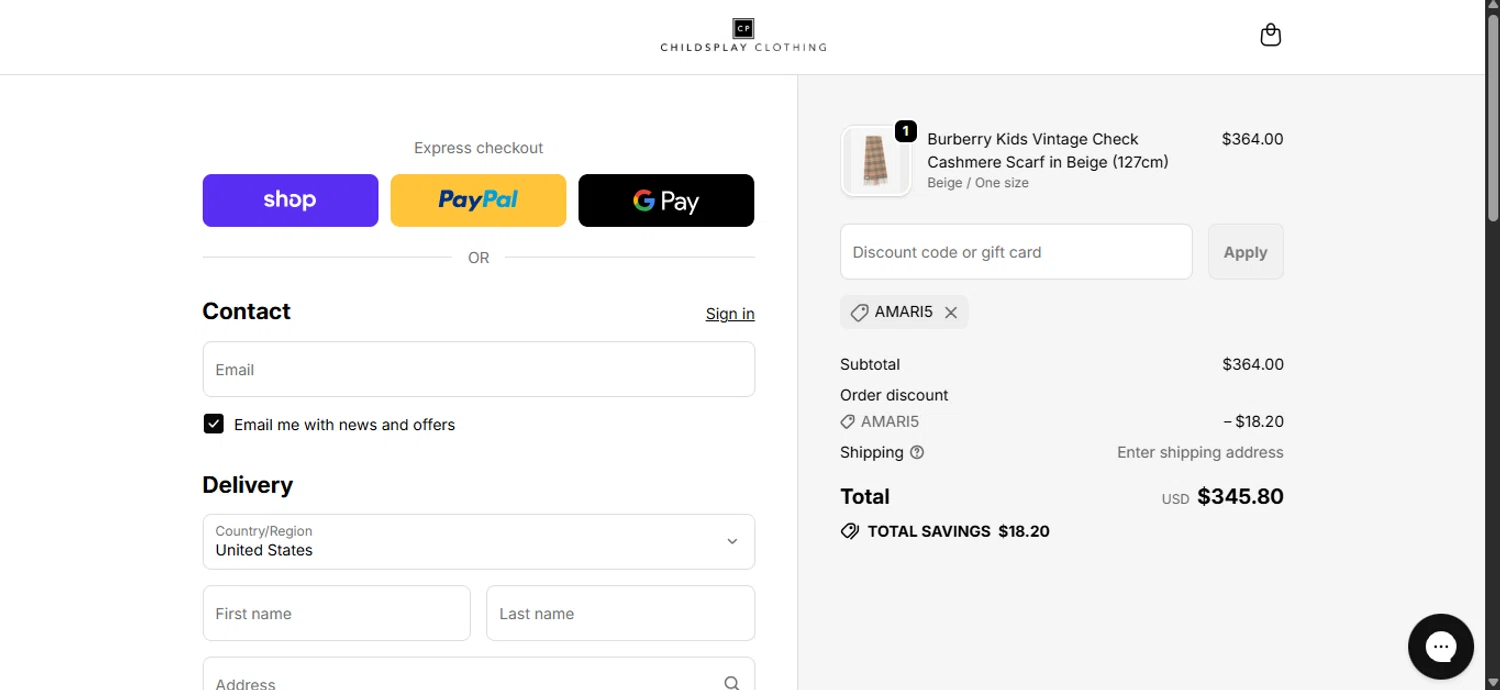Apply the discount code
The image size is (1500, 690).
[x=1245, y=252]
